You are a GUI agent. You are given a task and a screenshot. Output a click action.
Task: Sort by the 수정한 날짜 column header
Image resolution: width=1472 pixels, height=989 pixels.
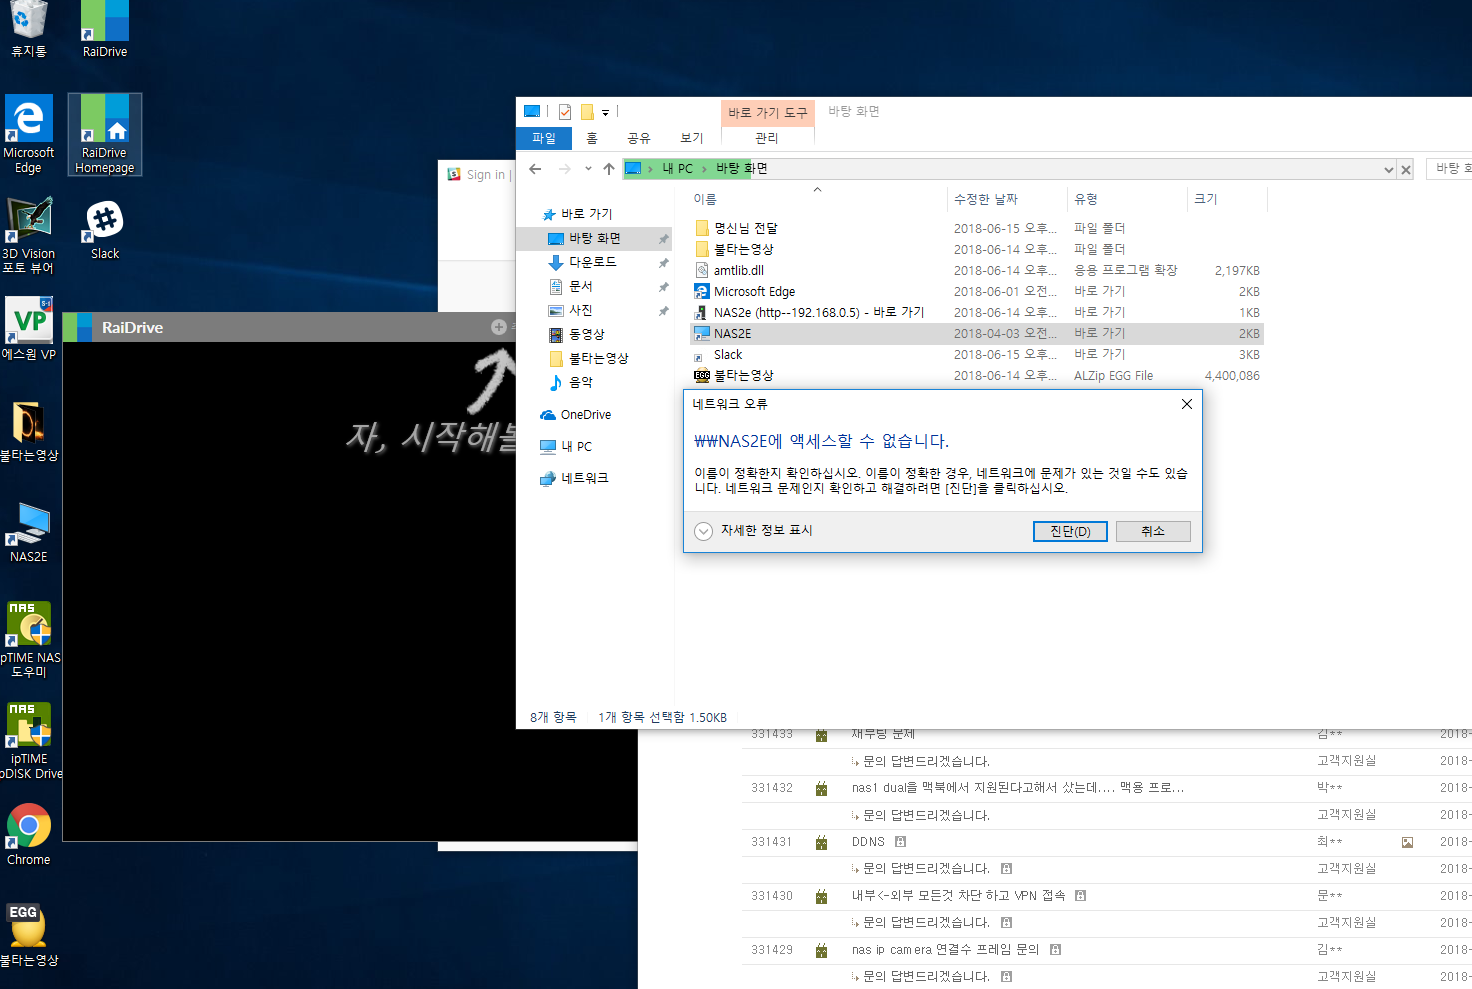(x=986, y=199)
